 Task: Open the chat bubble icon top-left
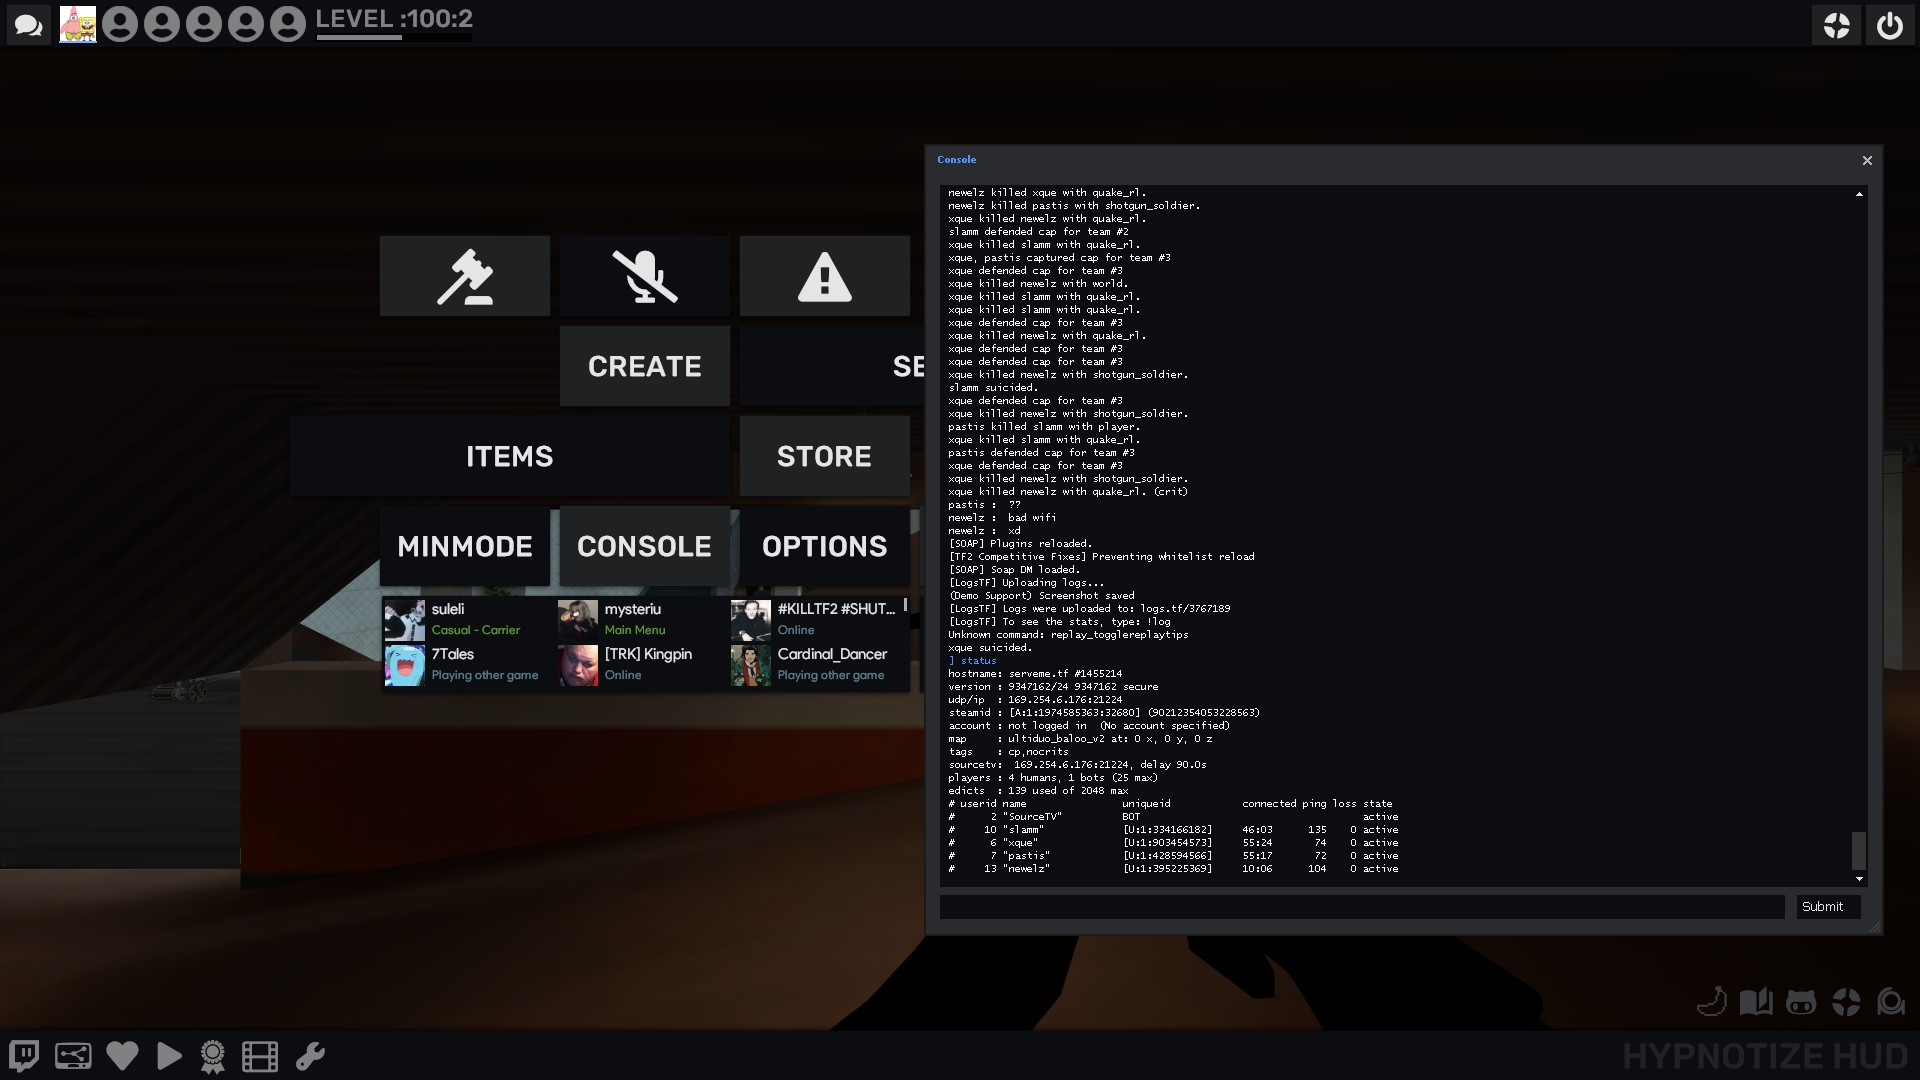pos(28,25)
